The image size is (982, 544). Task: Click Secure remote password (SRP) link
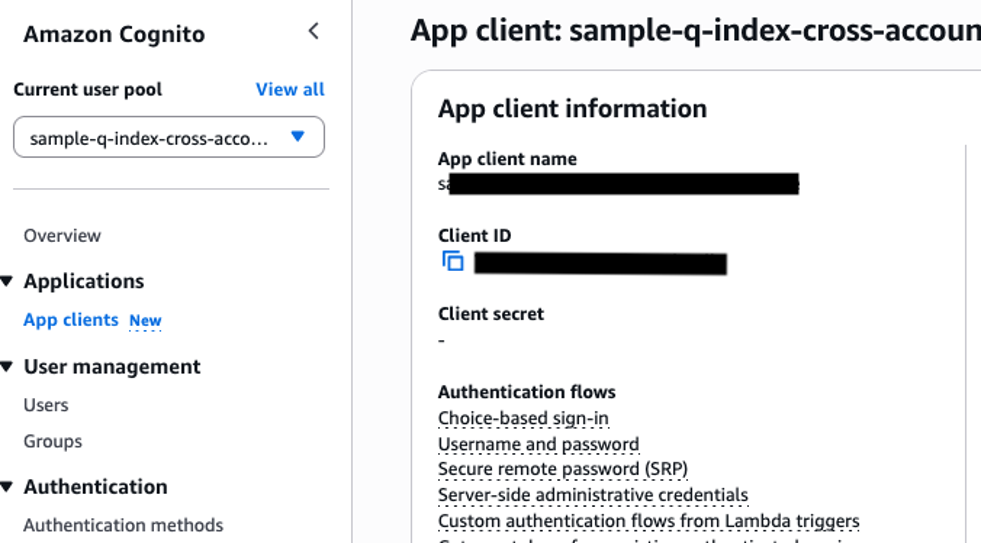[x=563, y=470]
